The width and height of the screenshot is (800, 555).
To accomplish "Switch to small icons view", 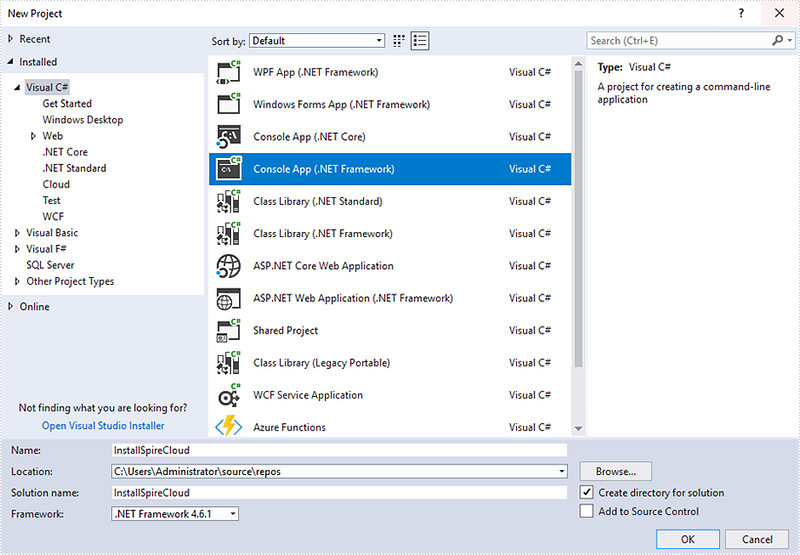I will coord(399,41).
